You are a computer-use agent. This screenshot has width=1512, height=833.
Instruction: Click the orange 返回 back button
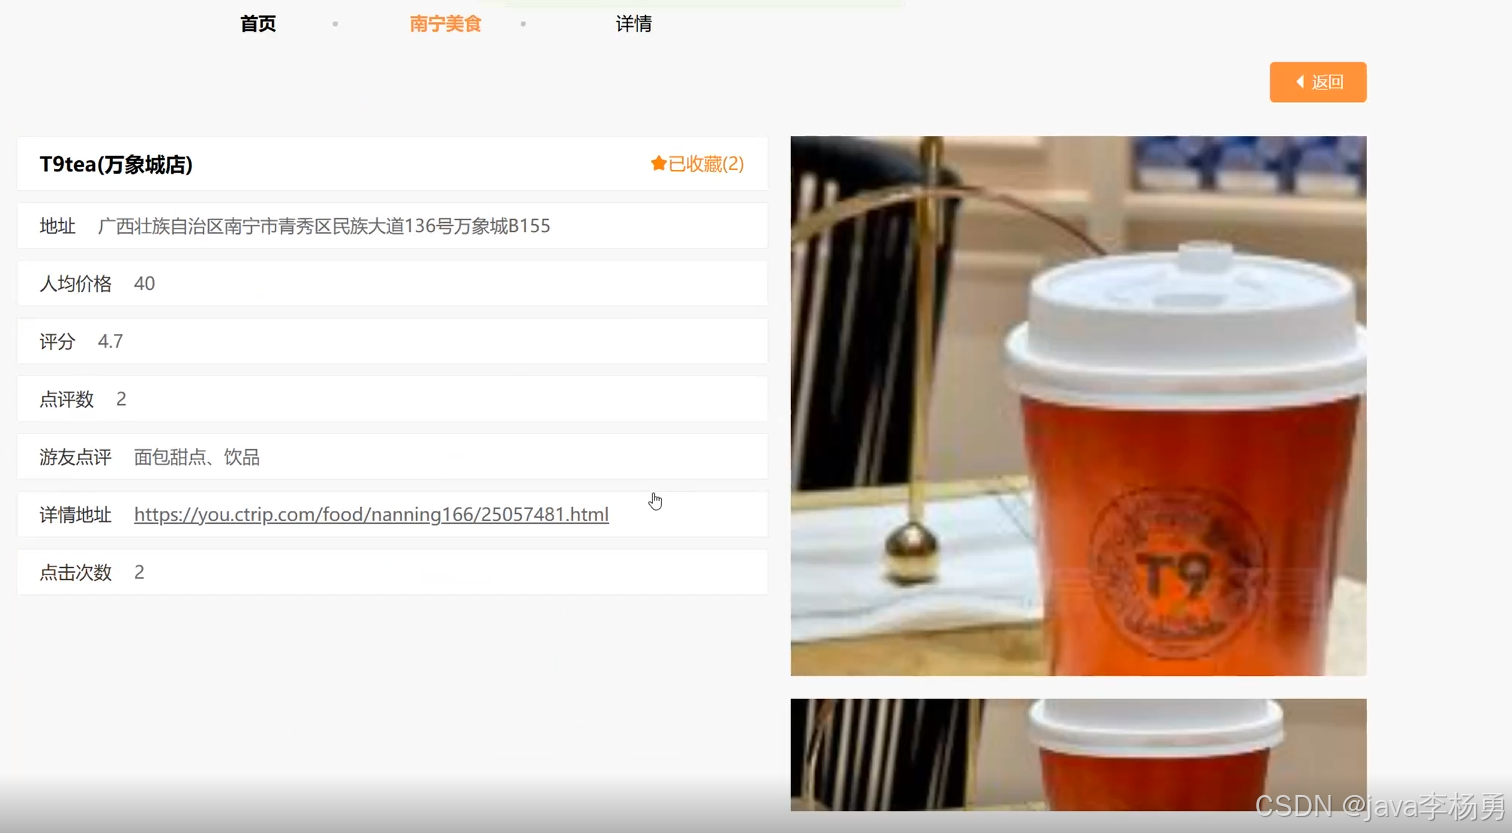(1318, 82)
